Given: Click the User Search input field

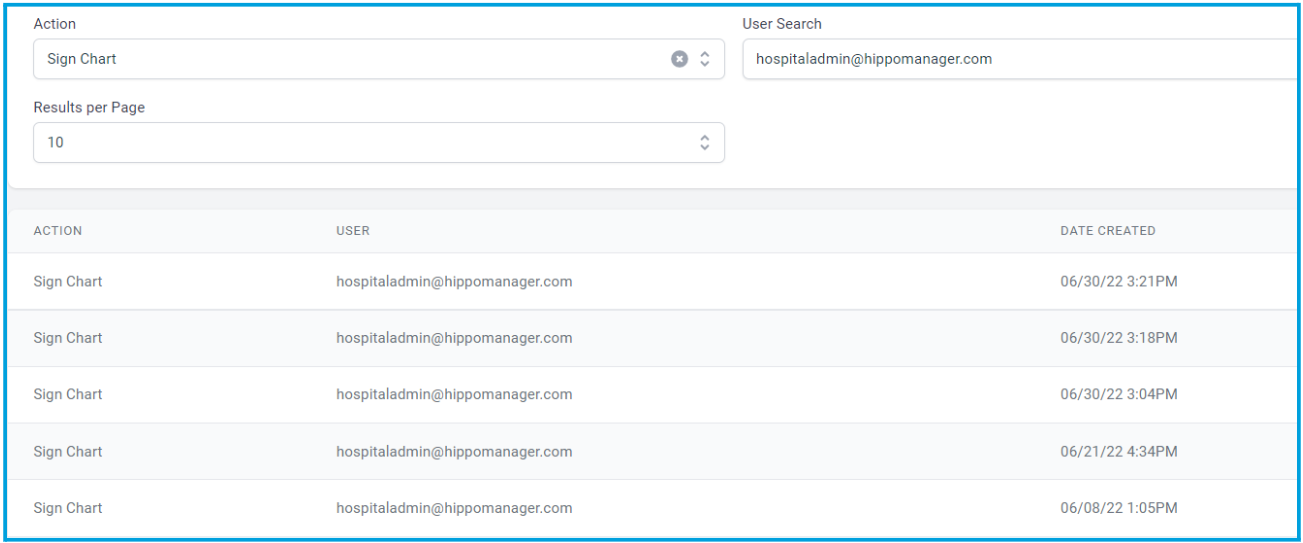Looking at the screenshot, I should tap(1022, 59).
